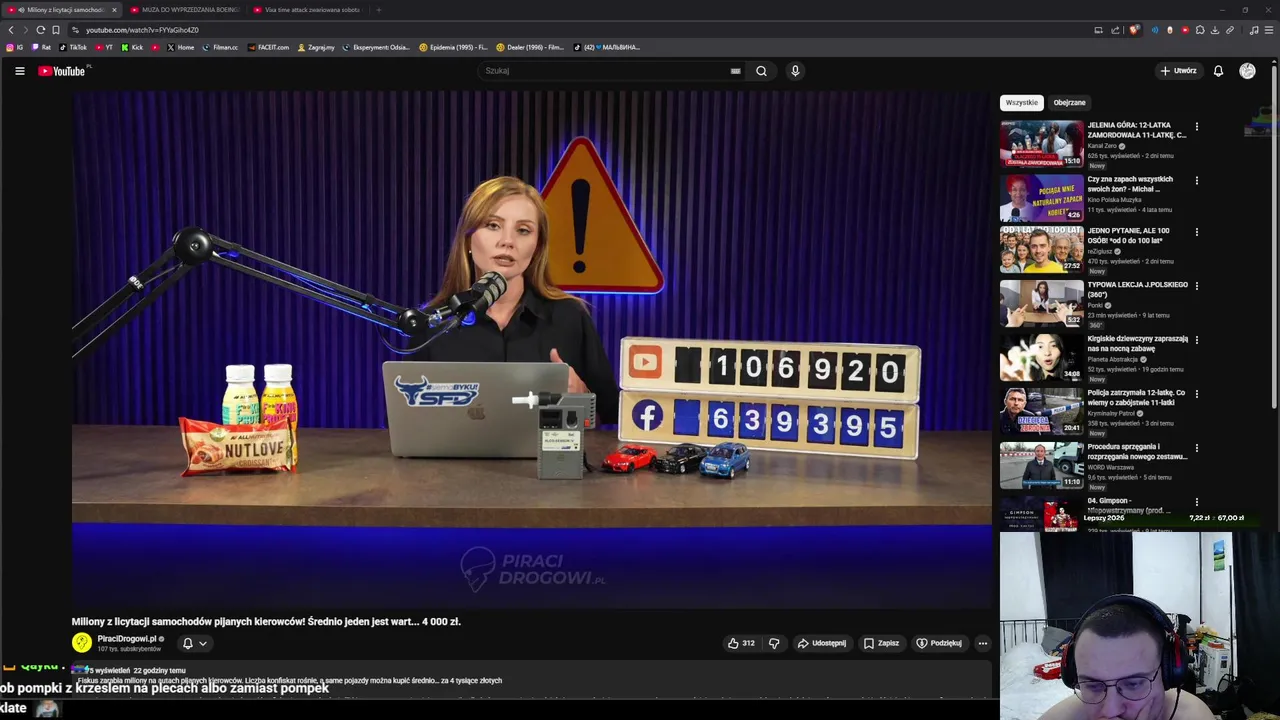Bookmark page with the bookmark icon
Image resolution: width=1280 pixels, height=720 pixels.
pyautogui.click(x=56, y=30)
